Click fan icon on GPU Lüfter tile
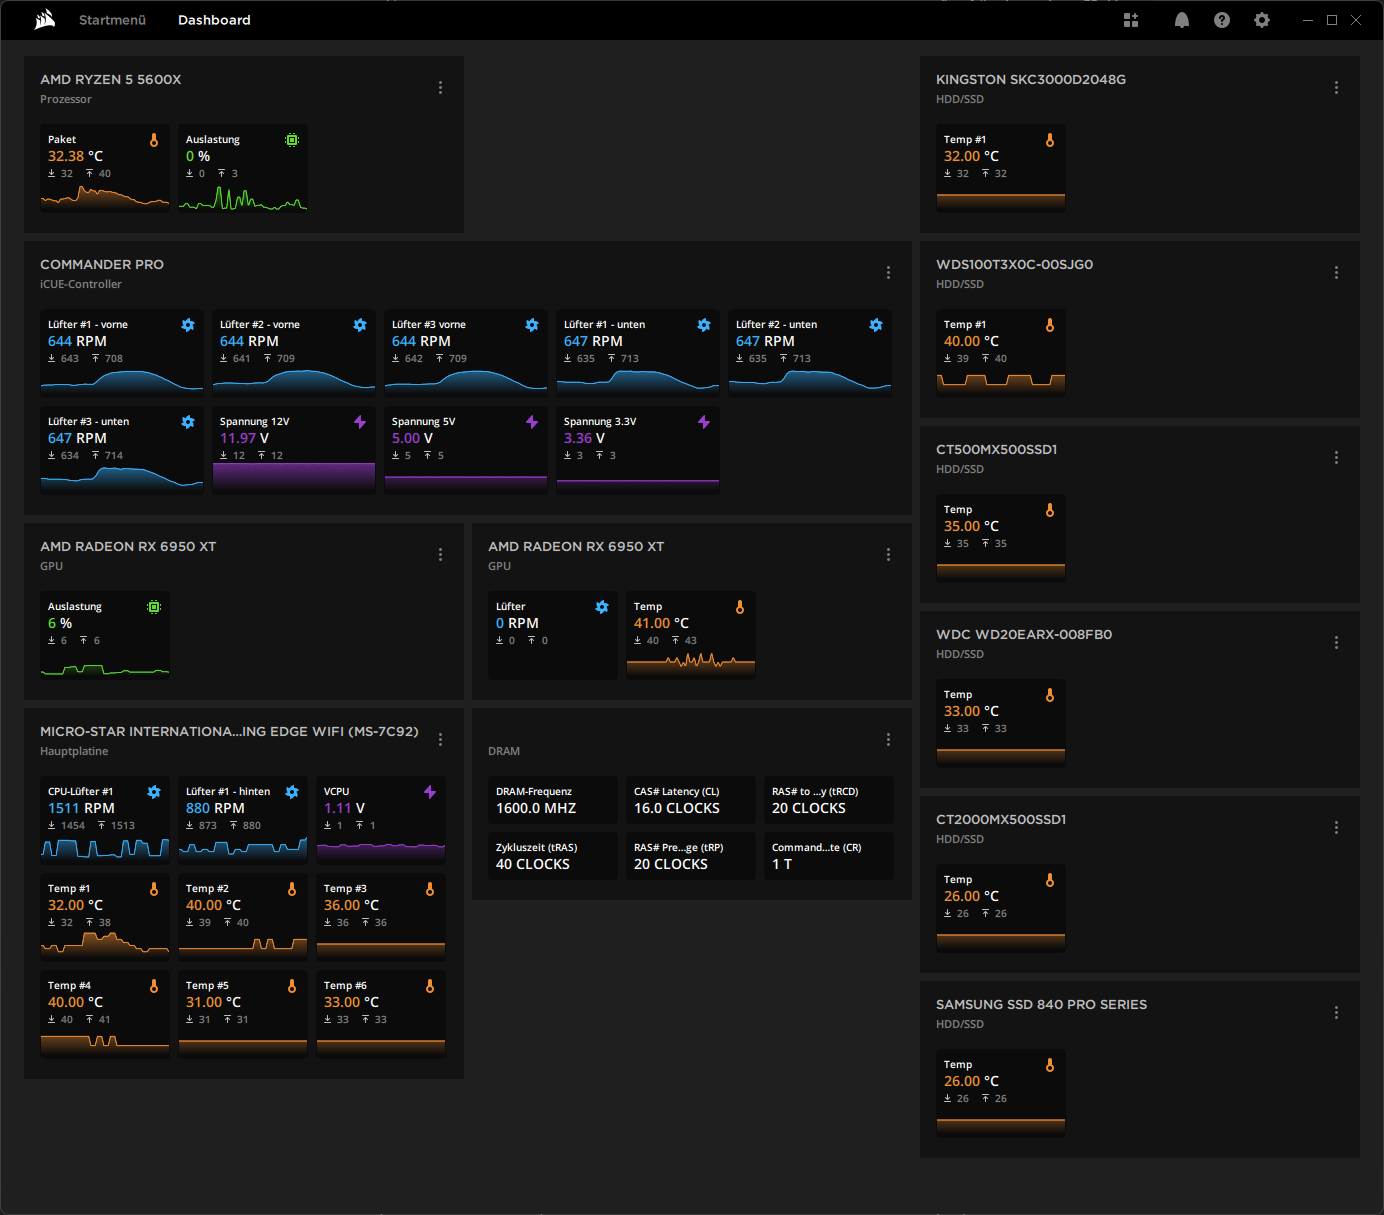Image resolution: width=1384 pixels, height=1215 pixels. pyautogui.click(x=602, y=607)
